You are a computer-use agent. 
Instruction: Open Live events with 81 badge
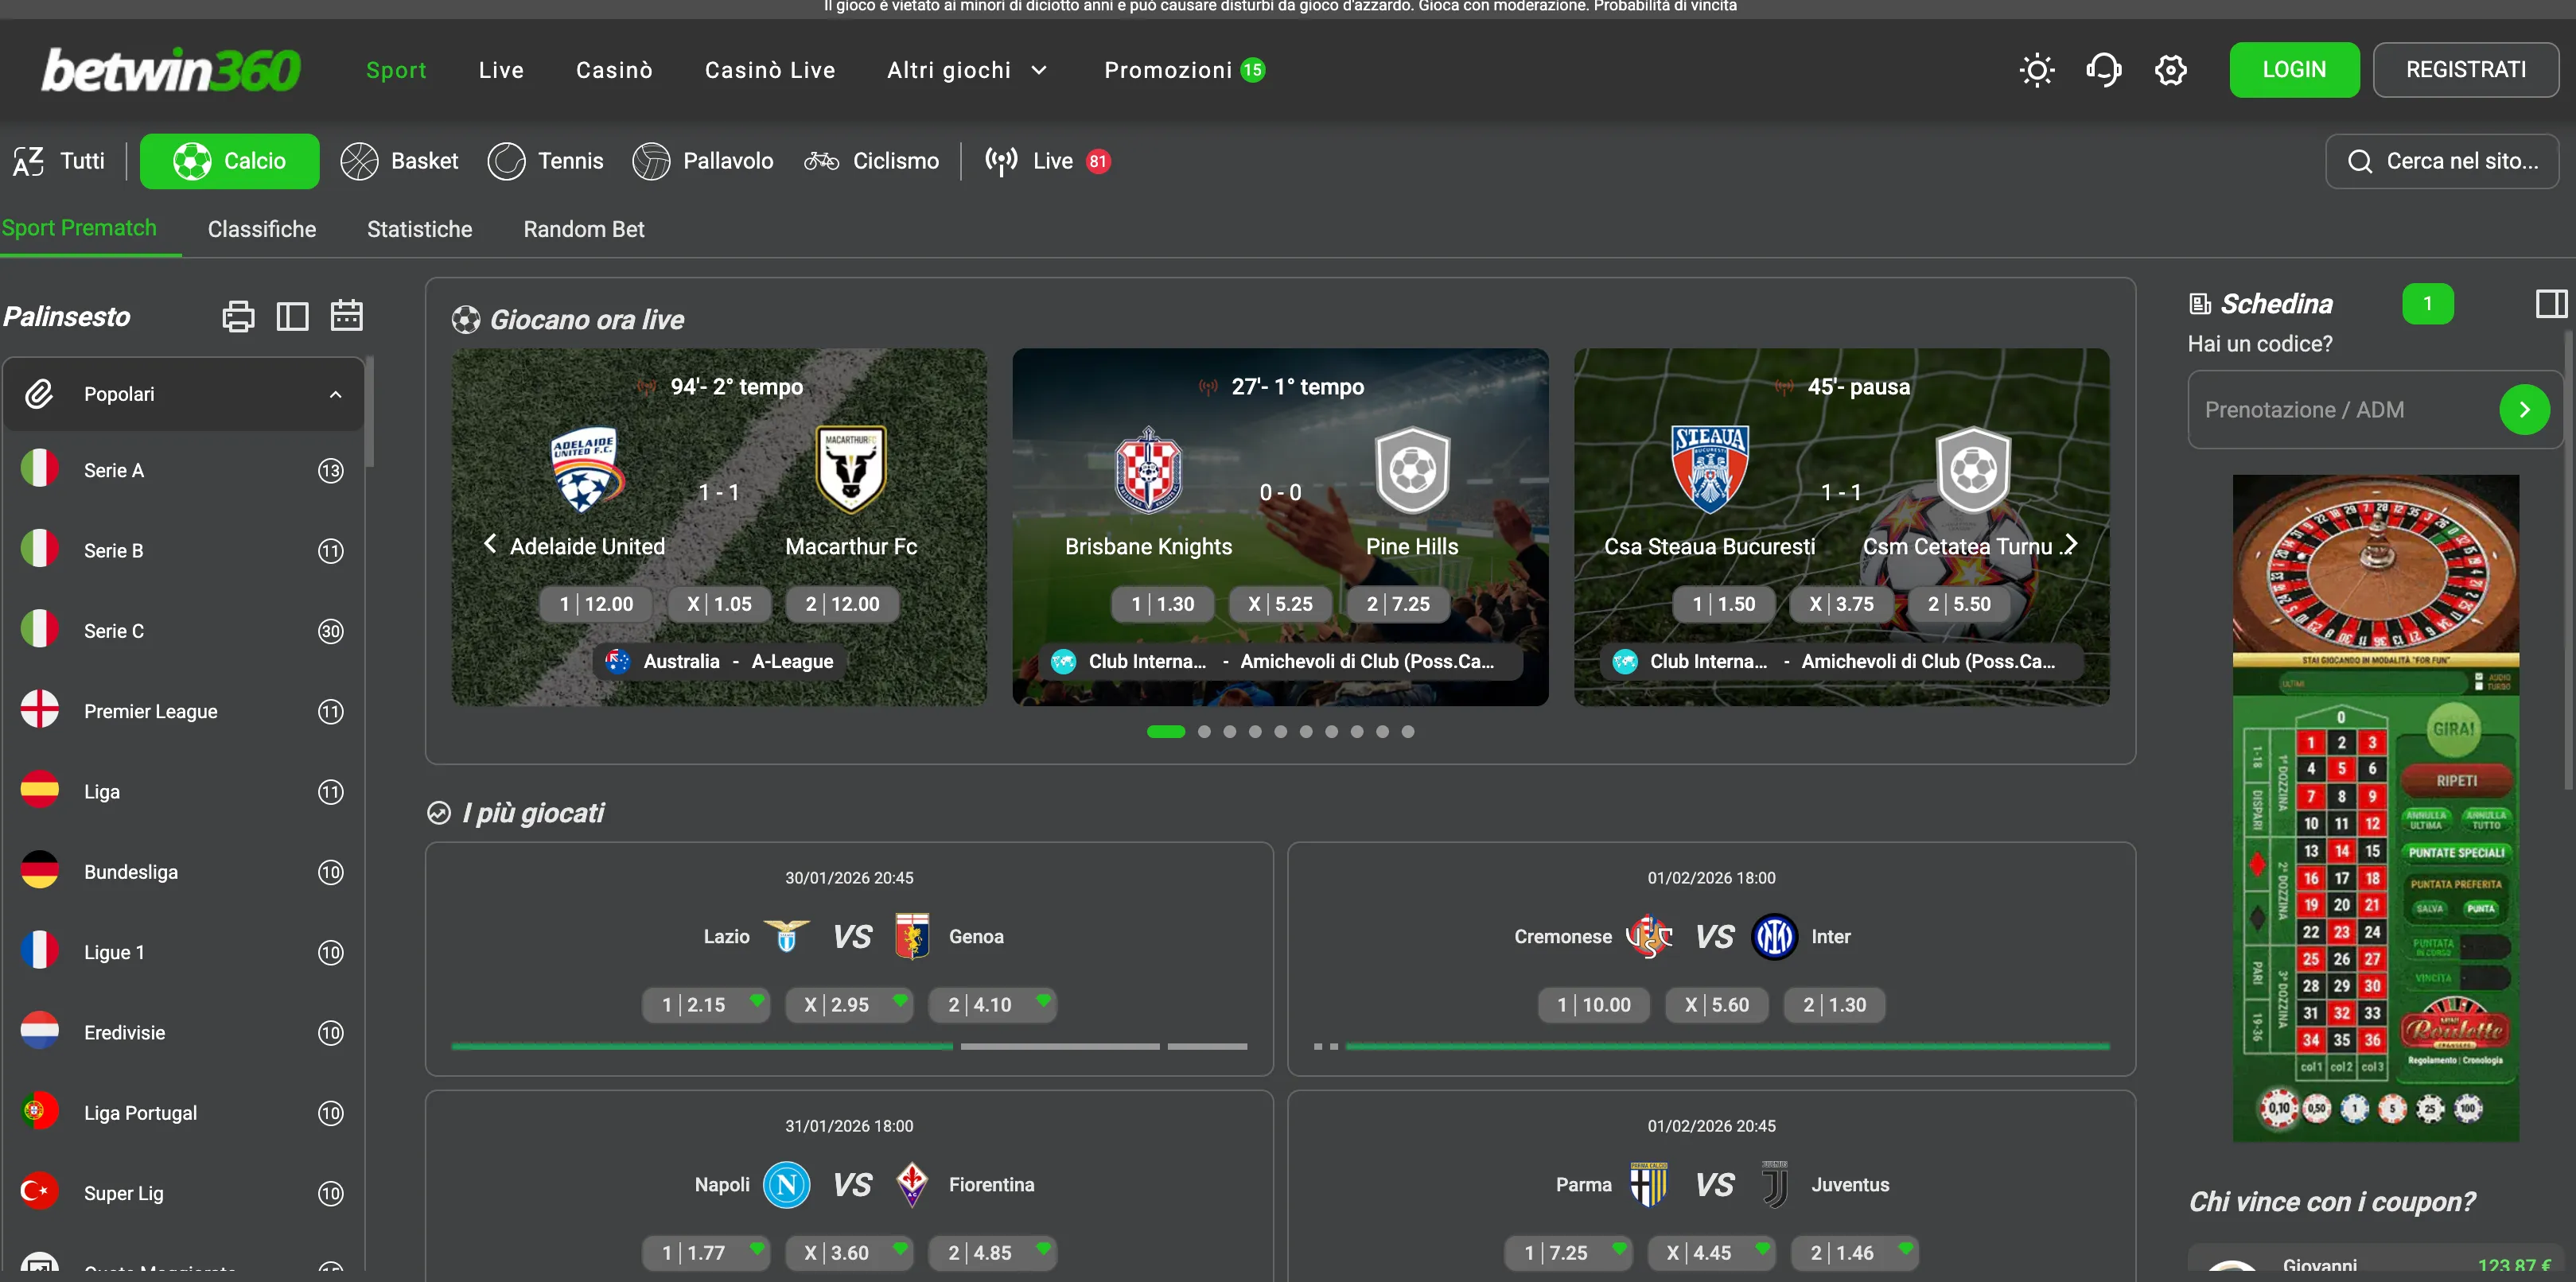click(1047, 161)
